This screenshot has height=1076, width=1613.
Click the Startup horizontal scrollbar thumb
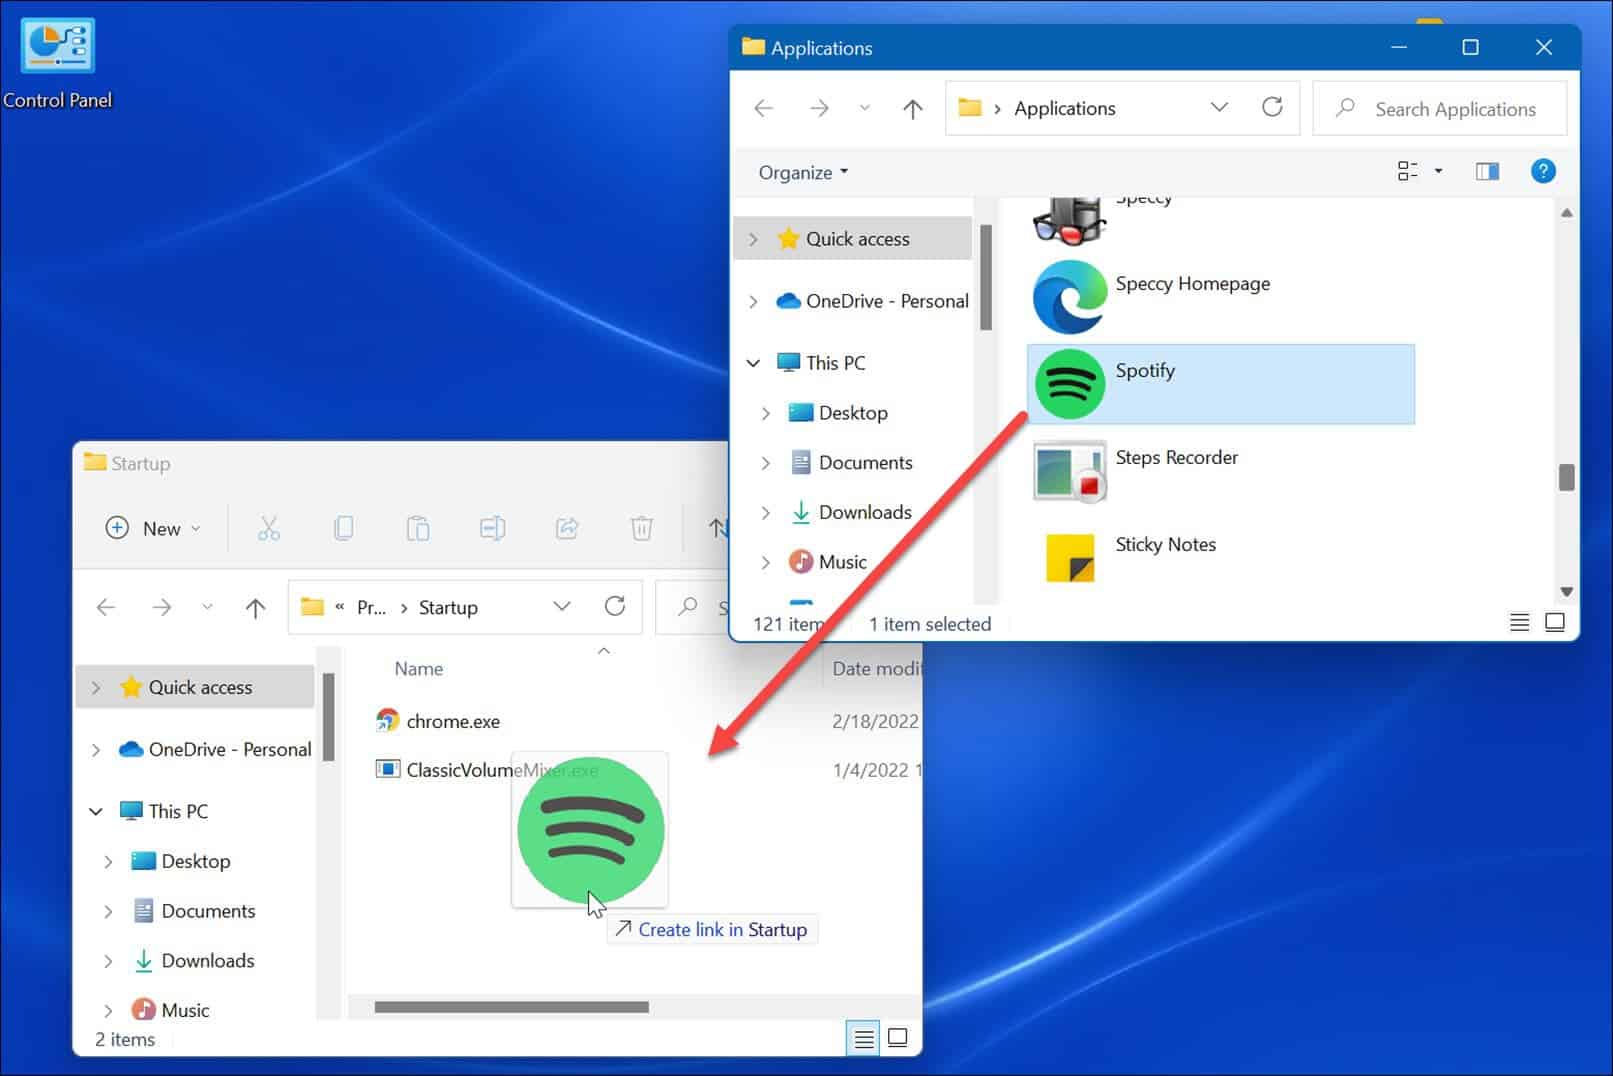coord(511,1007)
